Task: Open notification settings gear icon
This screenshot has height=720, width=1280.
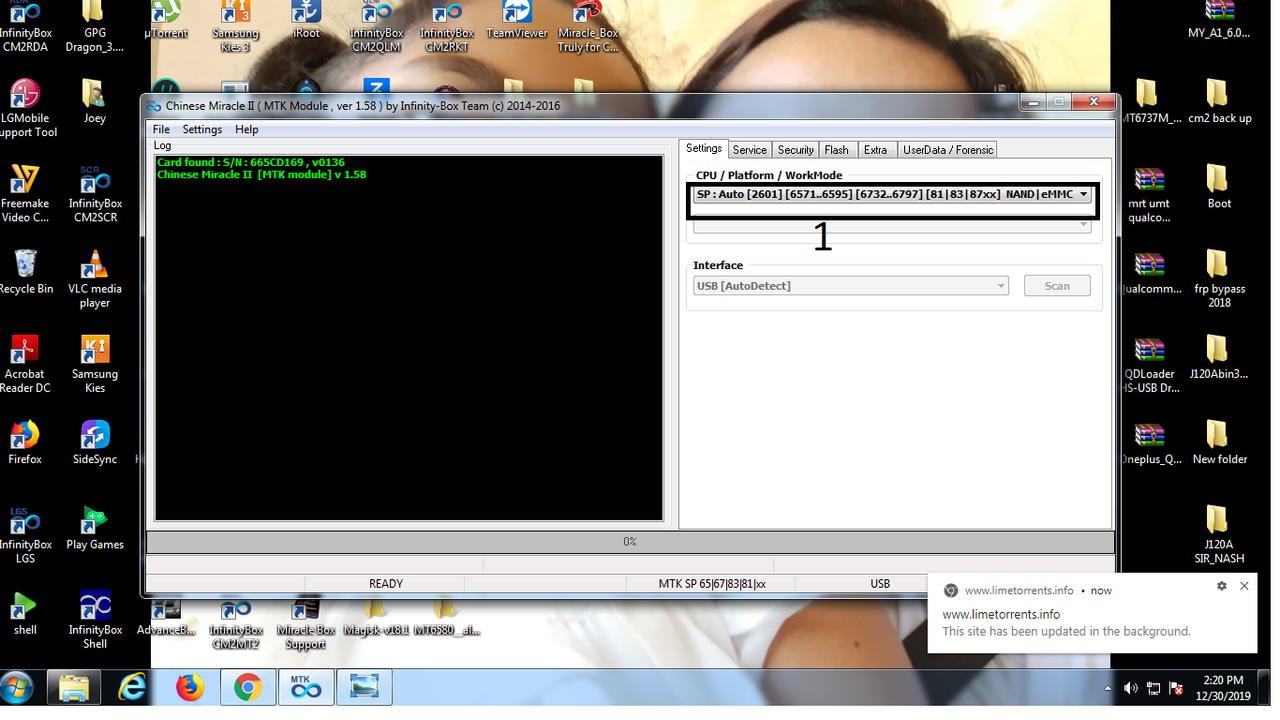Action: pos(1221,586)
